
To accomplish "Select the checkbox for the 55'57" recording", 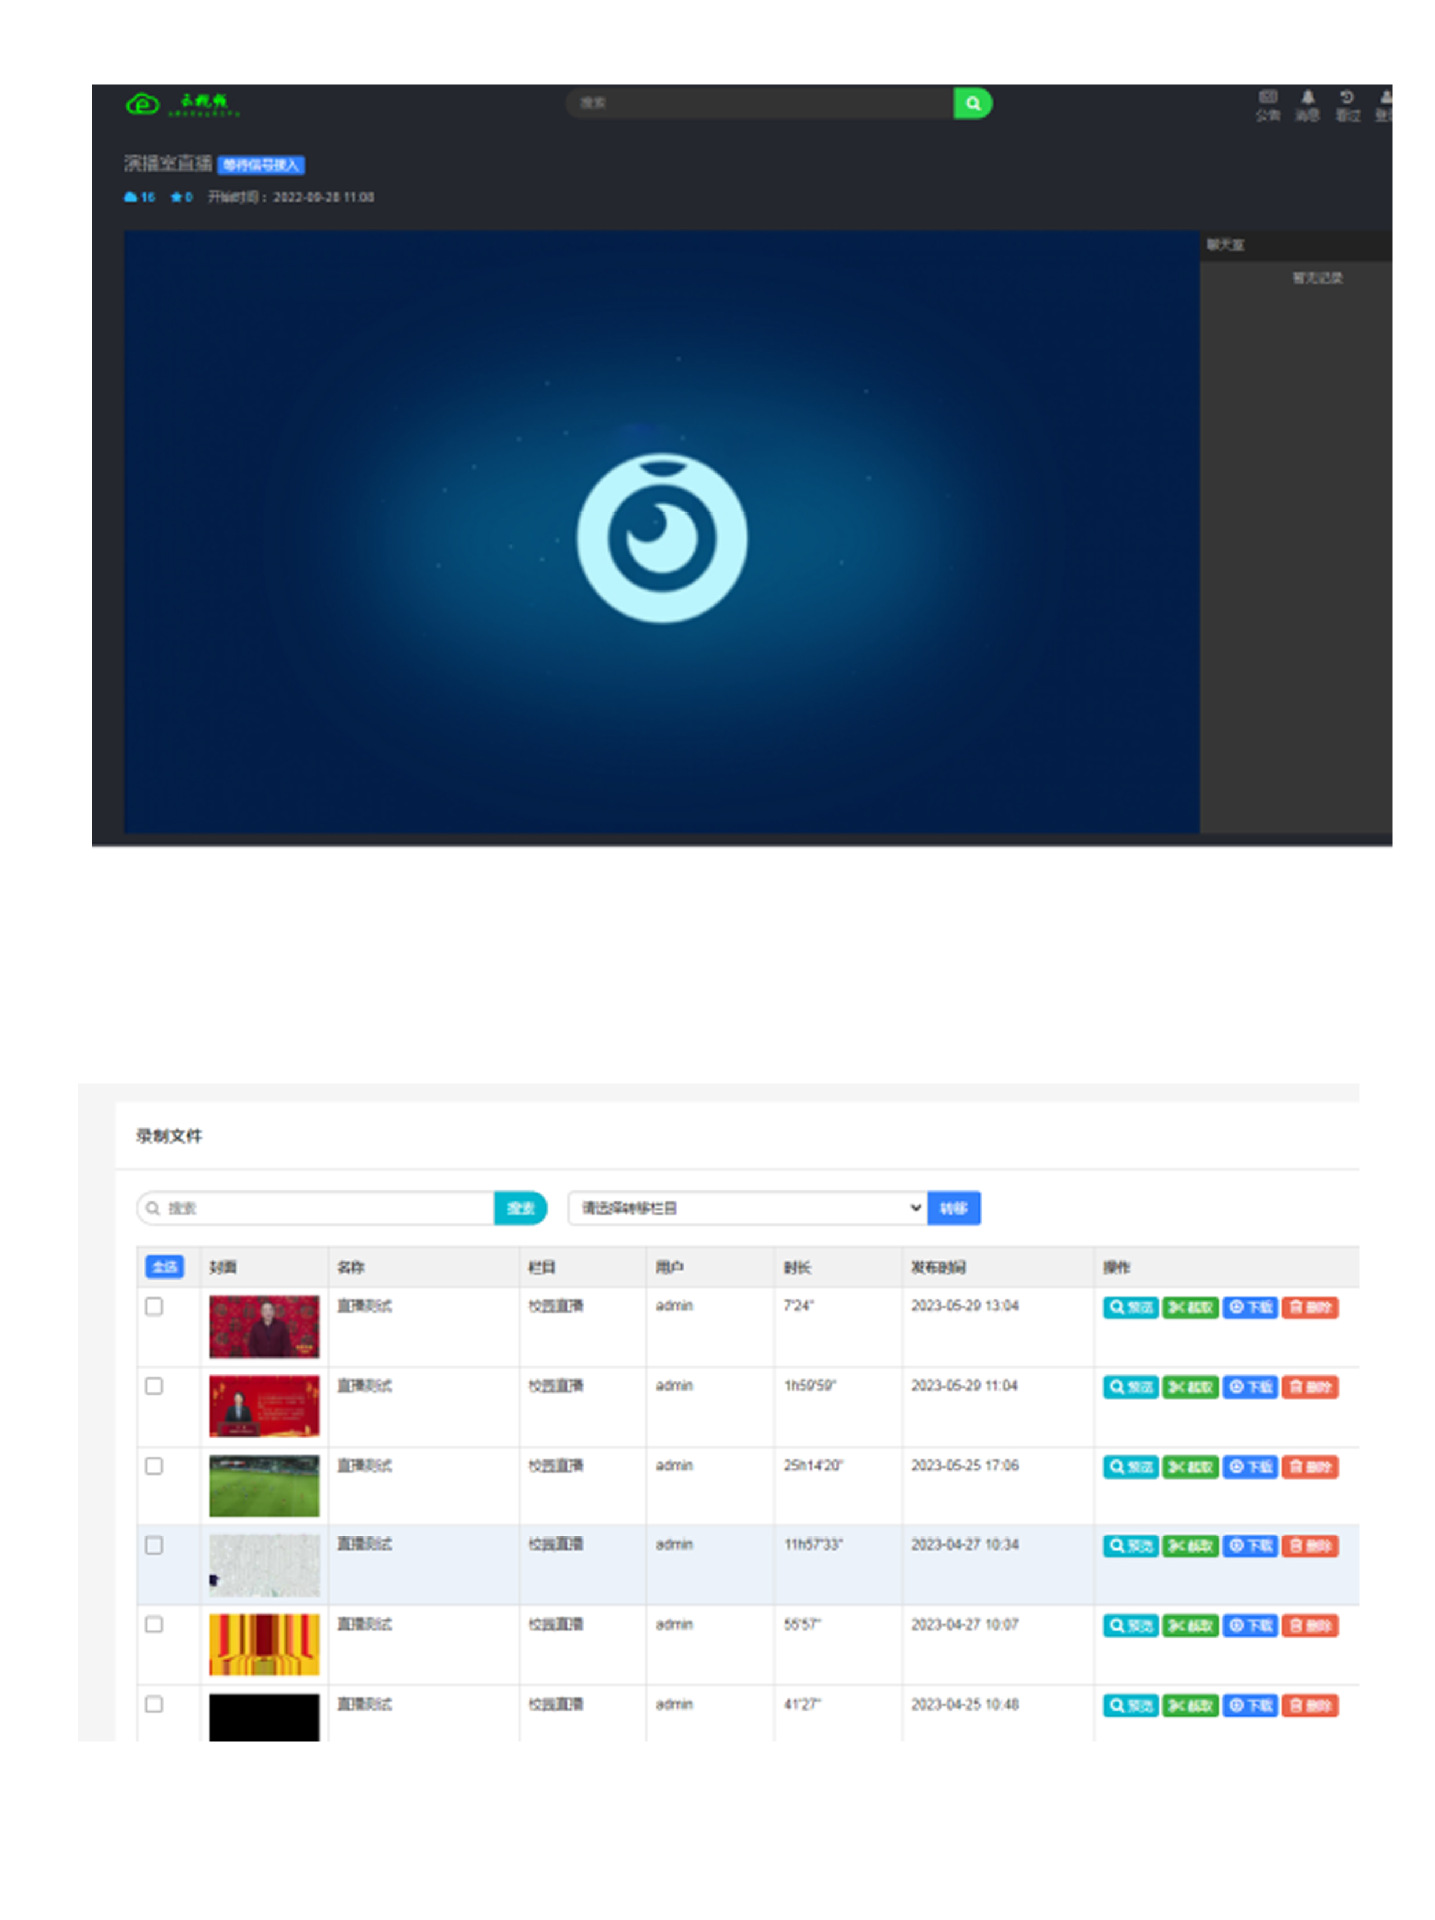I will (x=154, y=1625).
